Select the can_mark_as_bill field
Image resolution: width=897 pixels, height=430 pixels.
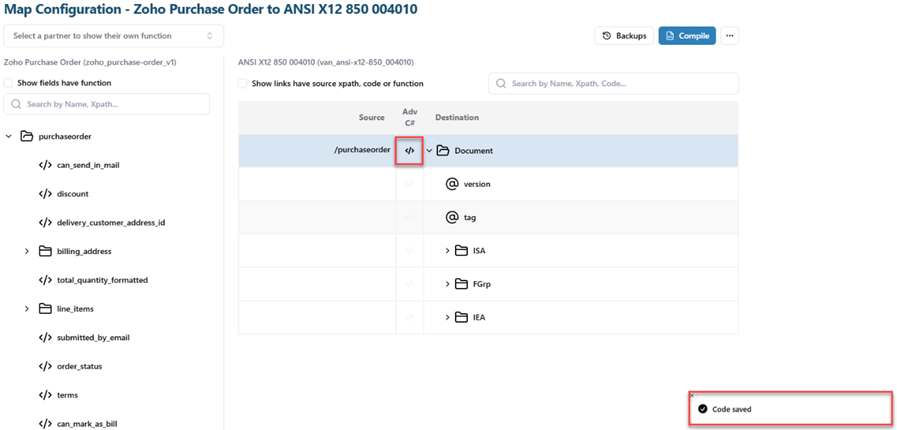87,424
